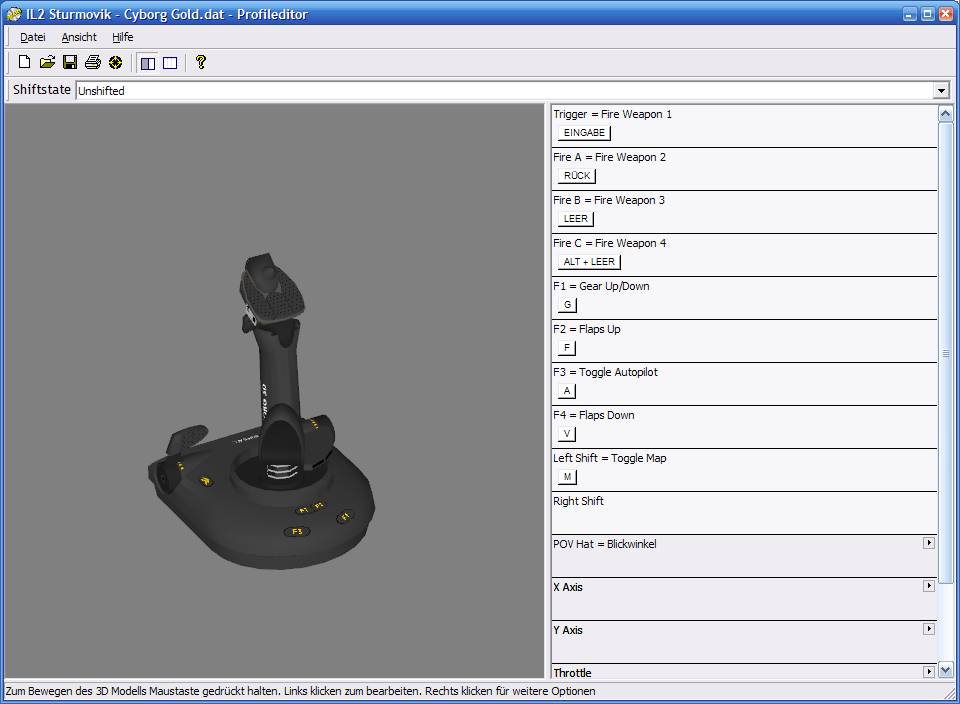Viewport: 960px width, 704px height.
Task: Click the scroll up arrow in the list
Action: tap(945, 113)
